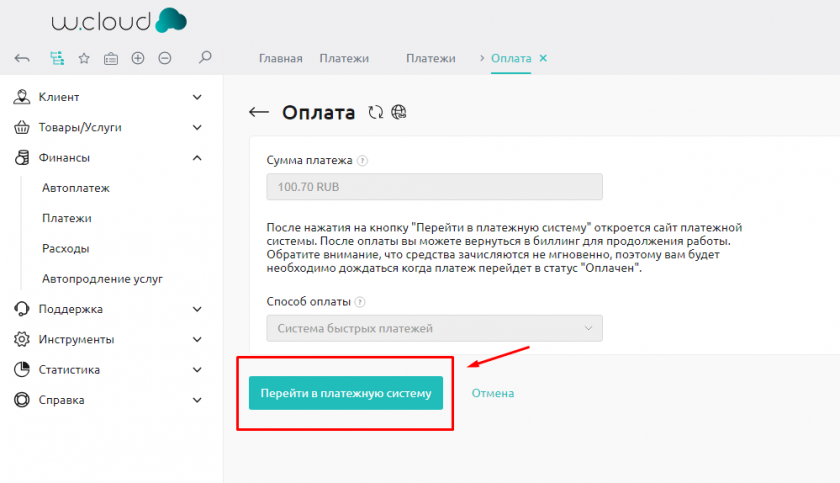Click the circled minus icon in toolbar
This screenshot has width=840, height=483.
[x=164, y=58]
